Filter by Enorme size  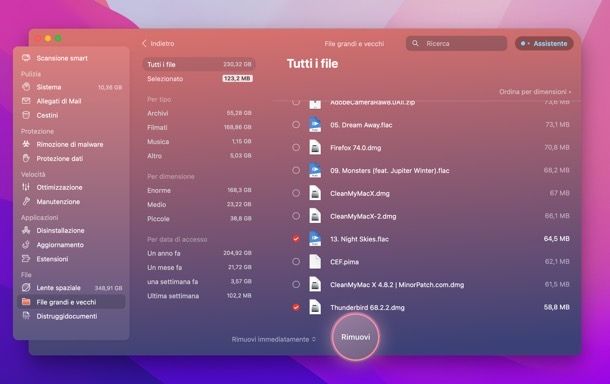(199, 190)
